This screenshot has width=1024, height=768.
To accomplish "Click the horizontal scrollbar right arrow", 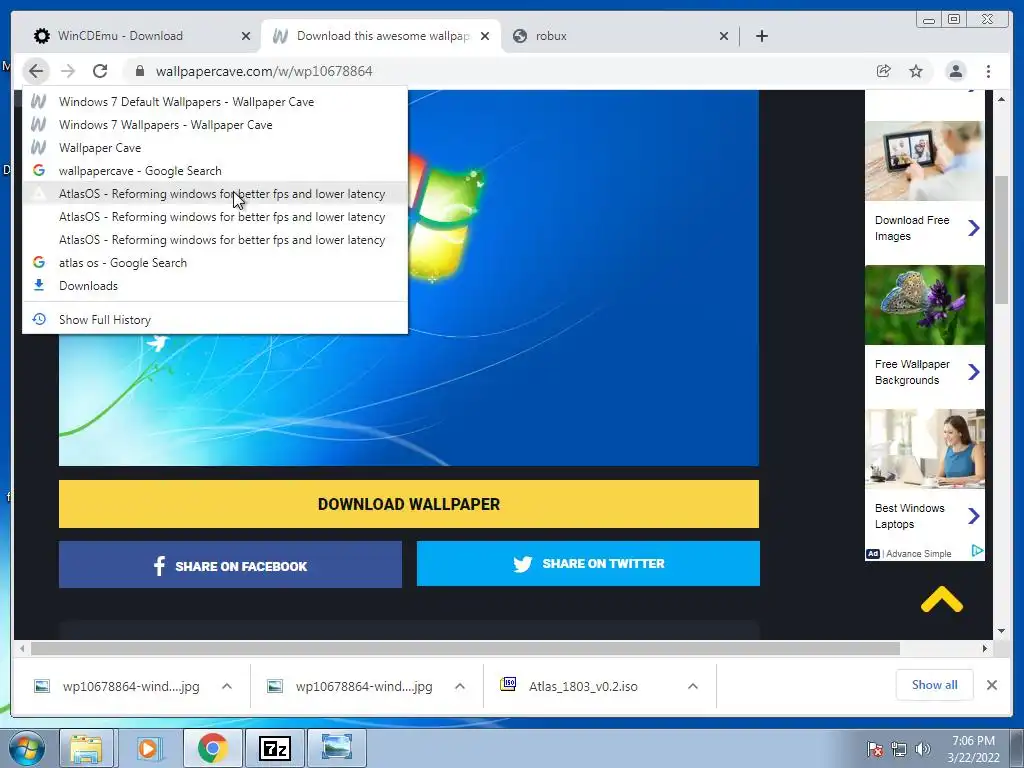I will (x=985, y=648).
